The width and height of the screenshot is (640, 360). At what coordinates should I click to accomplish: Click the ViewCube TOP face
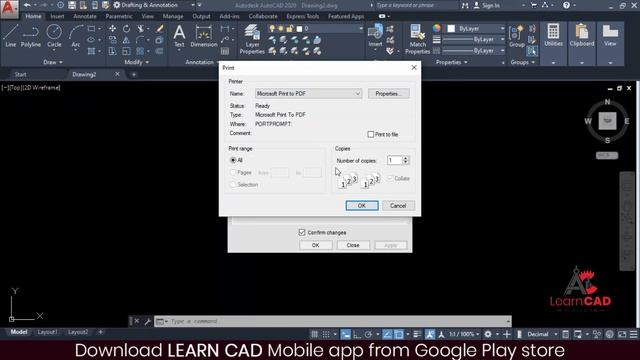(607, 121)
